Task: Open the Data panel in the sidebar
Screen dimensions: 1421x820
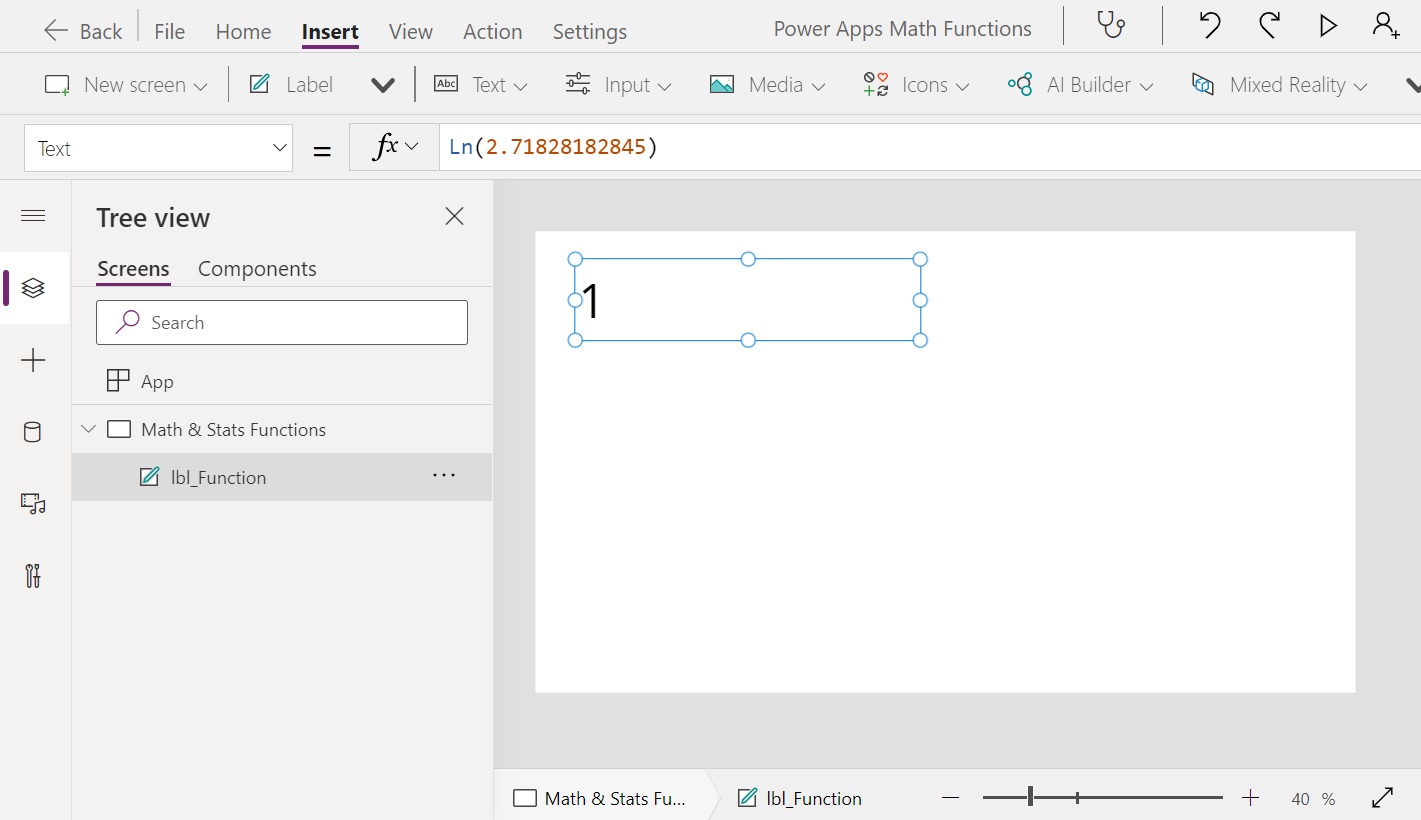Action: [31, 432]
